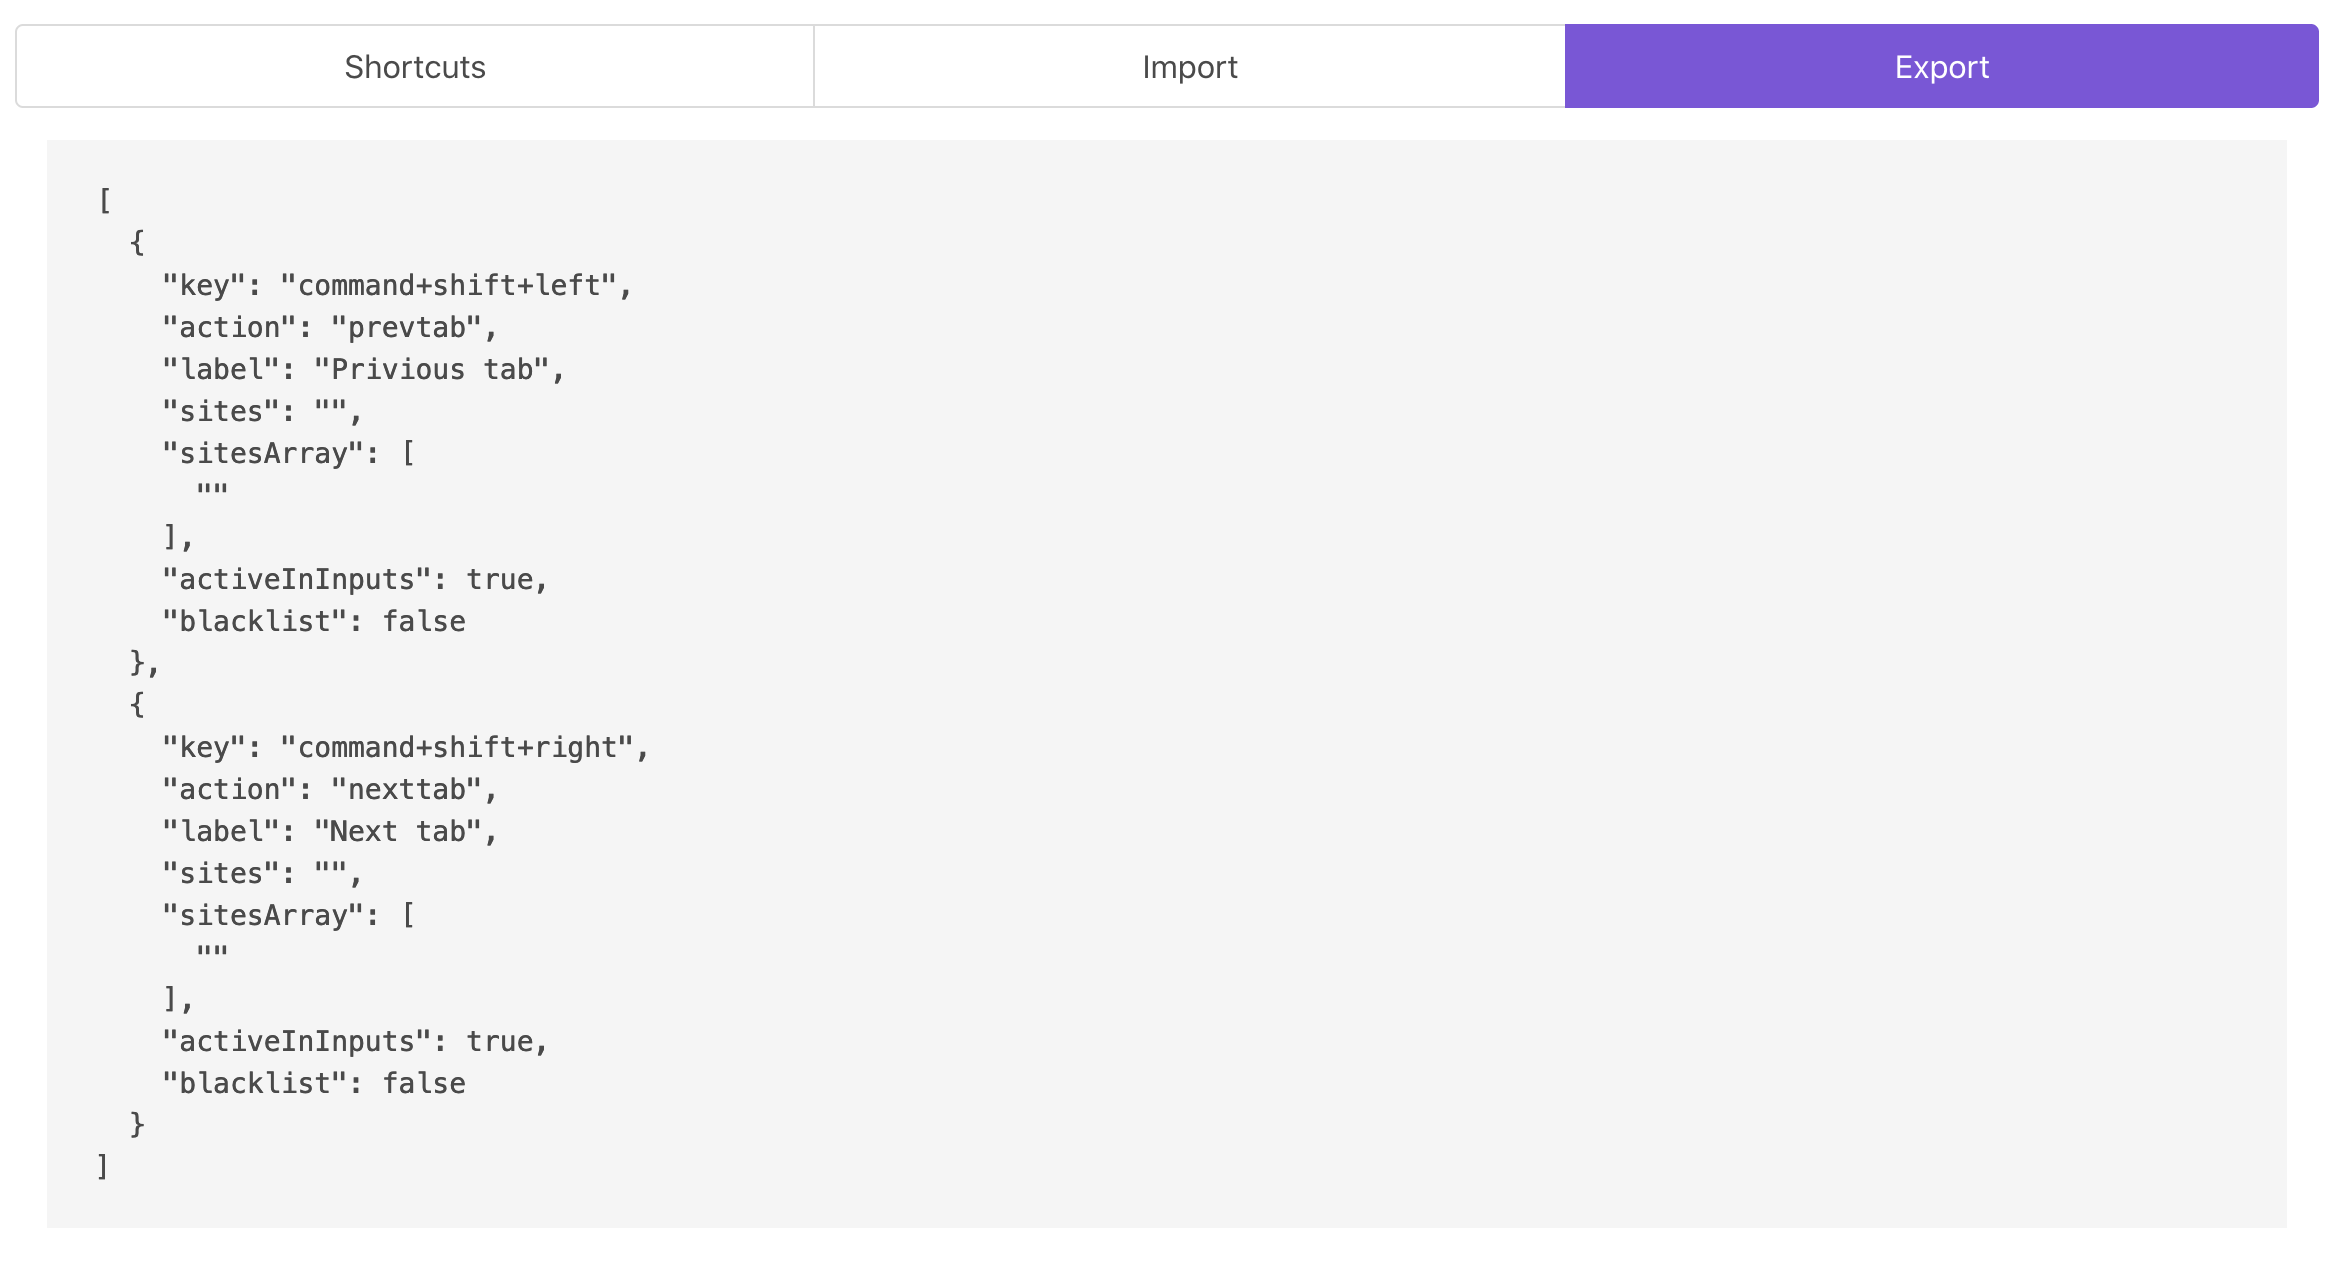
Task: Click the "Privious tab" label text
Action: [x=432, y=370]
